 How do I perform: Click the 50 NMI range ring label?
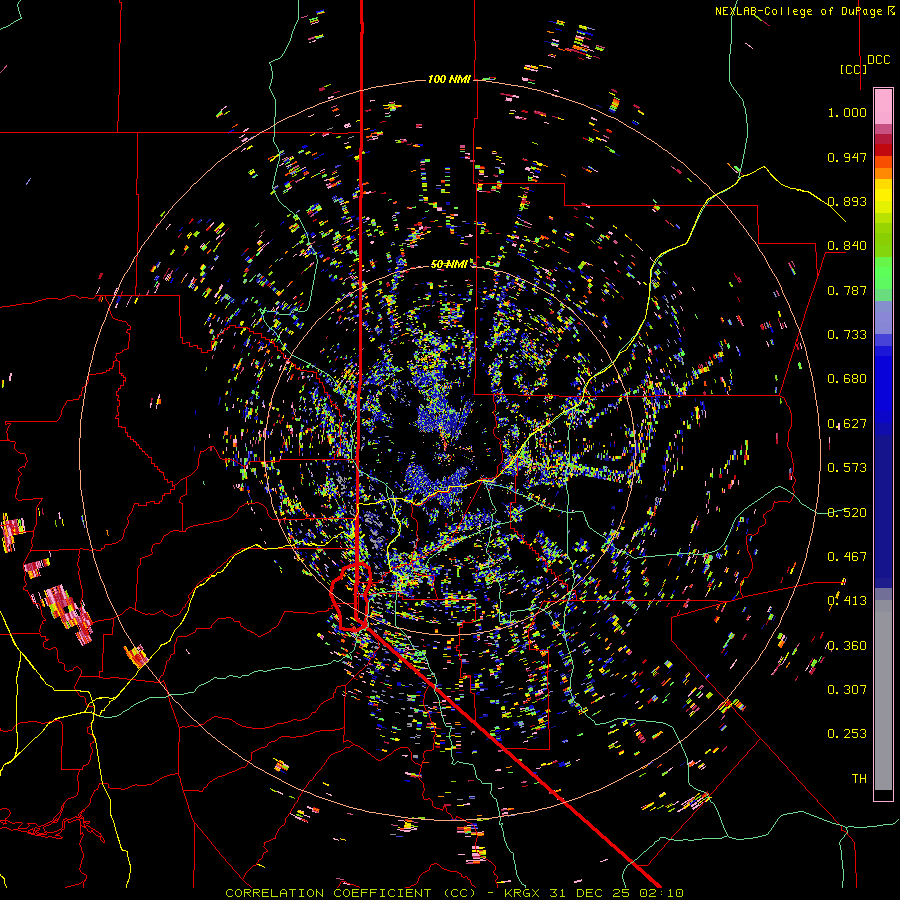point(449,264)
